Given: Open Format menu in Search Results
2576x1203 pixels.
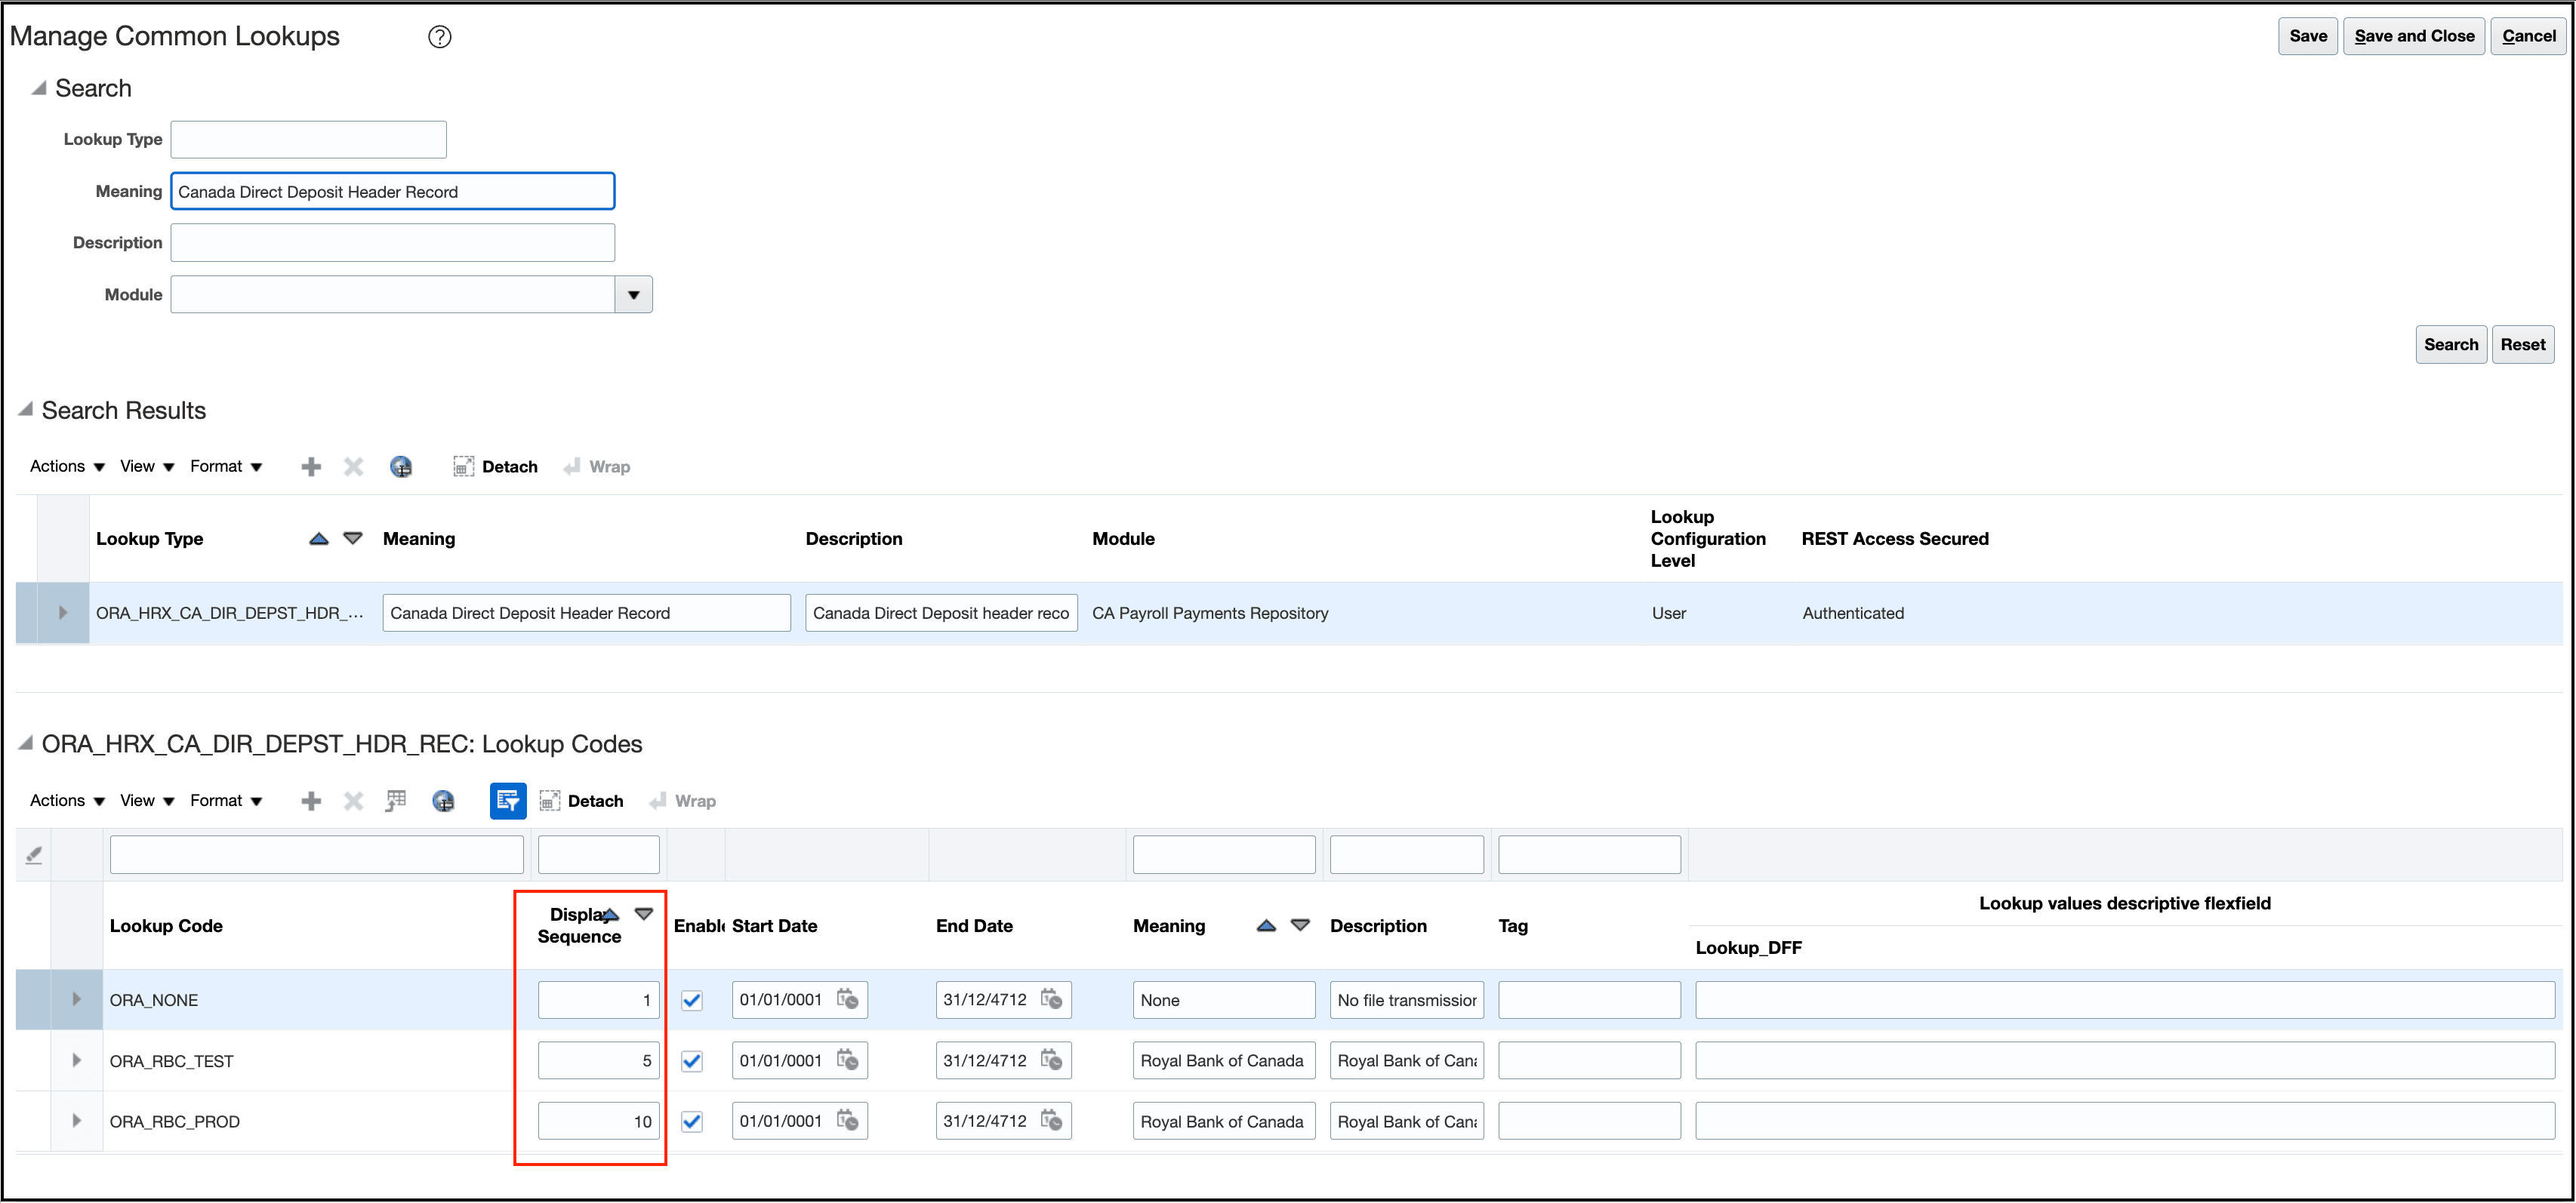Looking at the screenshot, I should (226, 467).
